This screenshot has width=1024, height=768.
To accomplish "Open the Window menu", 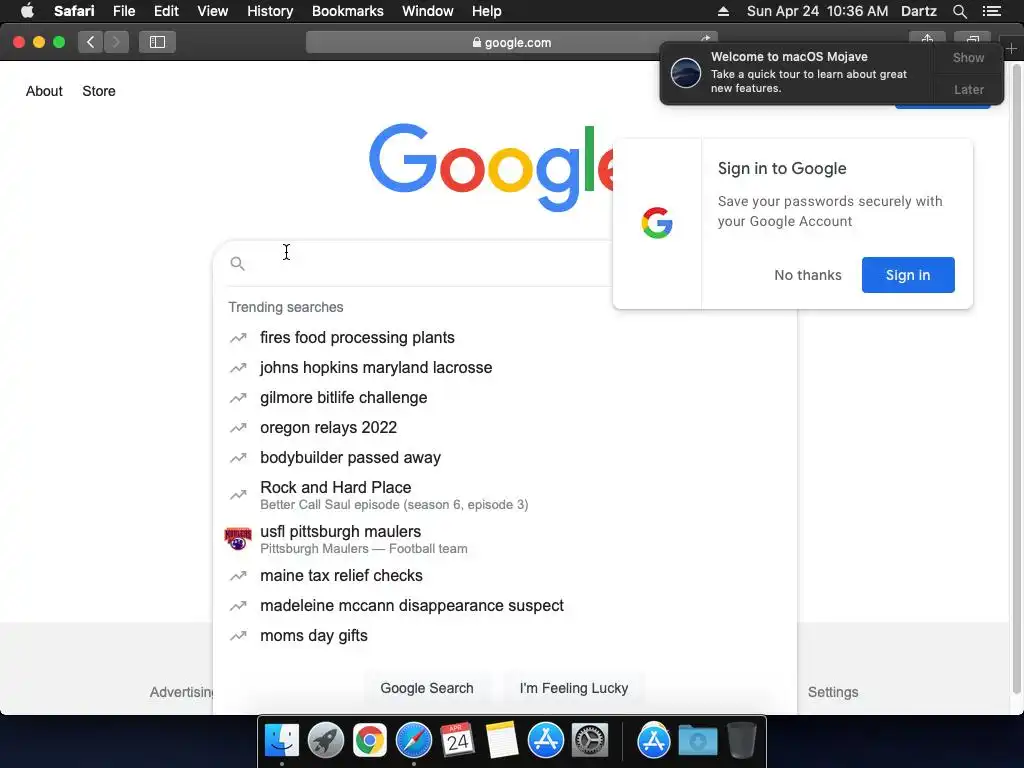I will (x=428, y=11).
